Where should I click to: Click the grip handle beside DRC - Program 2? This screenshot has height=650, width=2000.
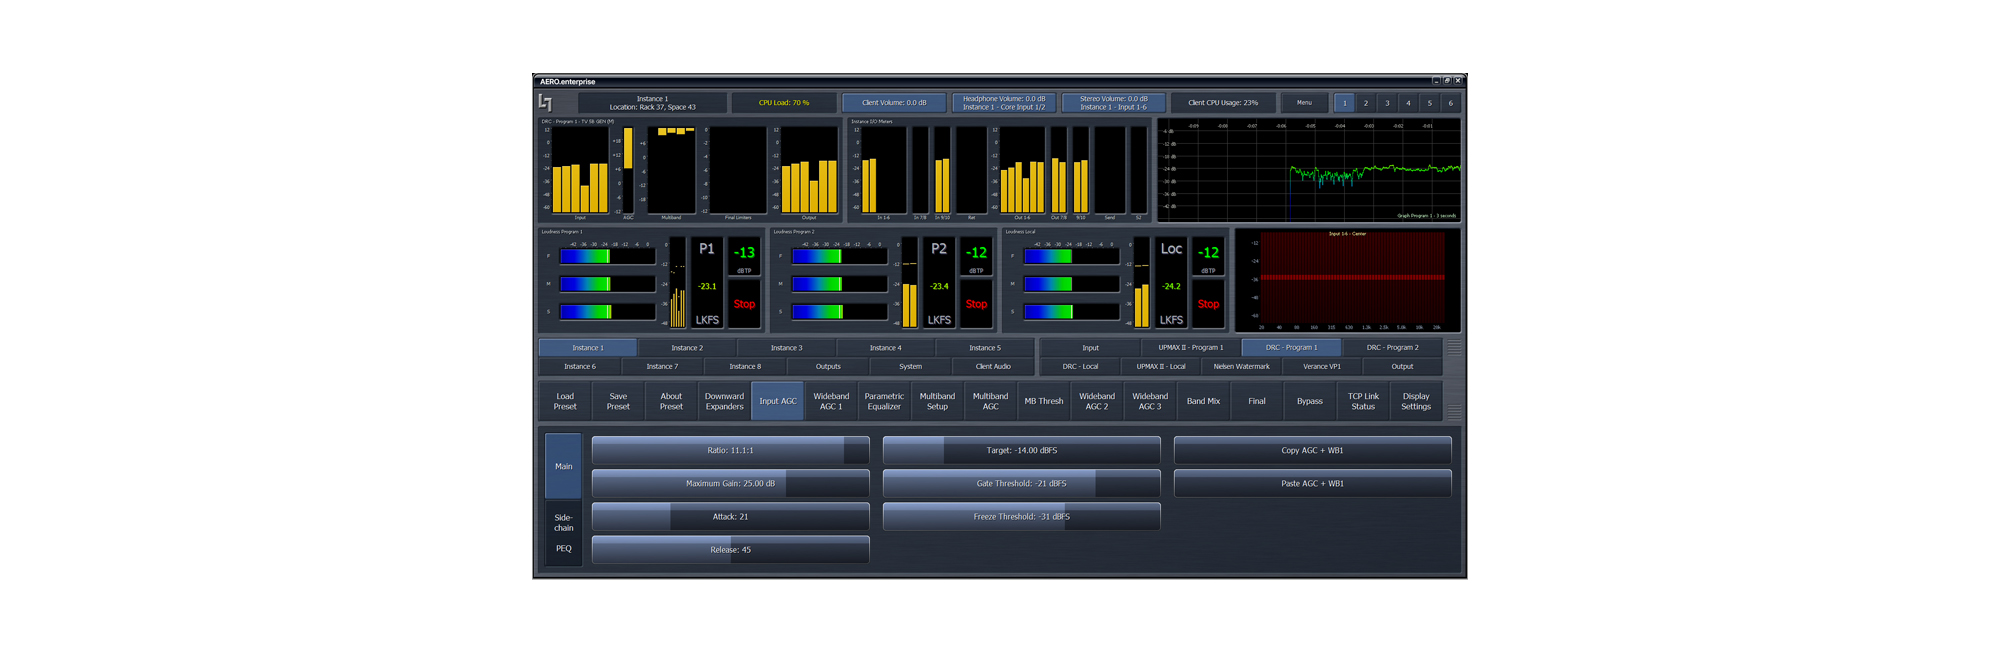(x=1454, y=348)
